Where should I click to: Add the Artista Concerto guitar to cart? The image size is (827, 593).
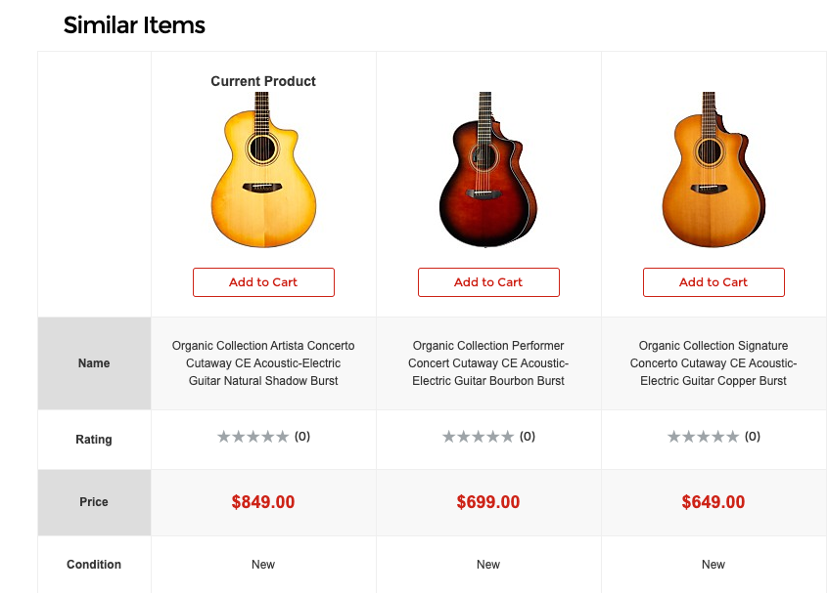pos(263,282)
